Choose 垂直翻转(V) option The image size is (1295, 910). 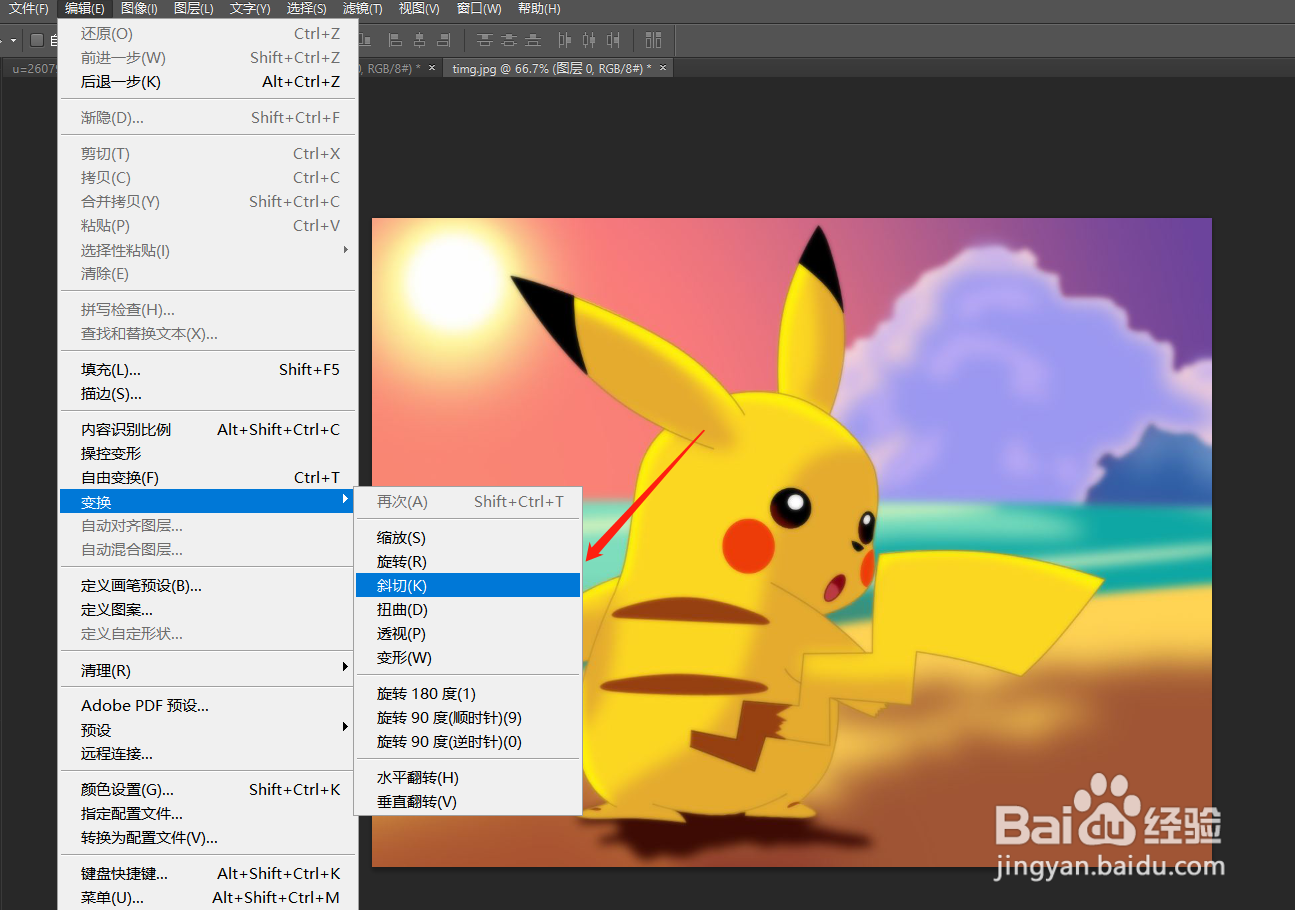pos(468,802)
